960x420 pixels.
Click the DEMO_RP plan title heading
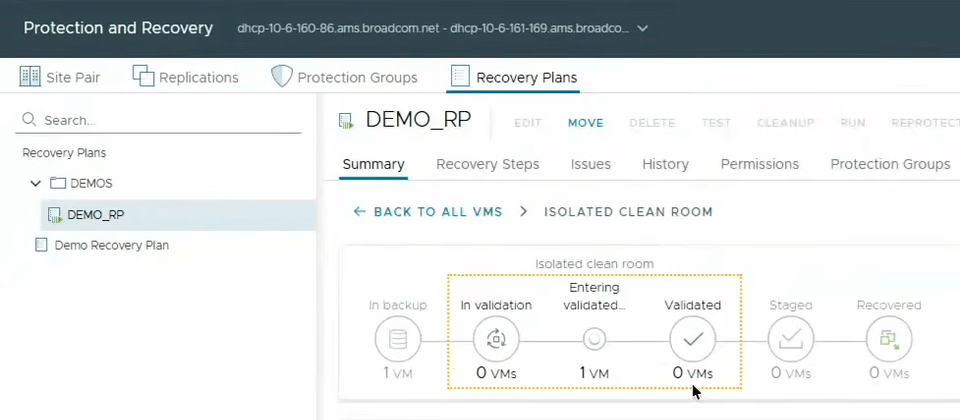pyautogui.click(x=418, y=121)
